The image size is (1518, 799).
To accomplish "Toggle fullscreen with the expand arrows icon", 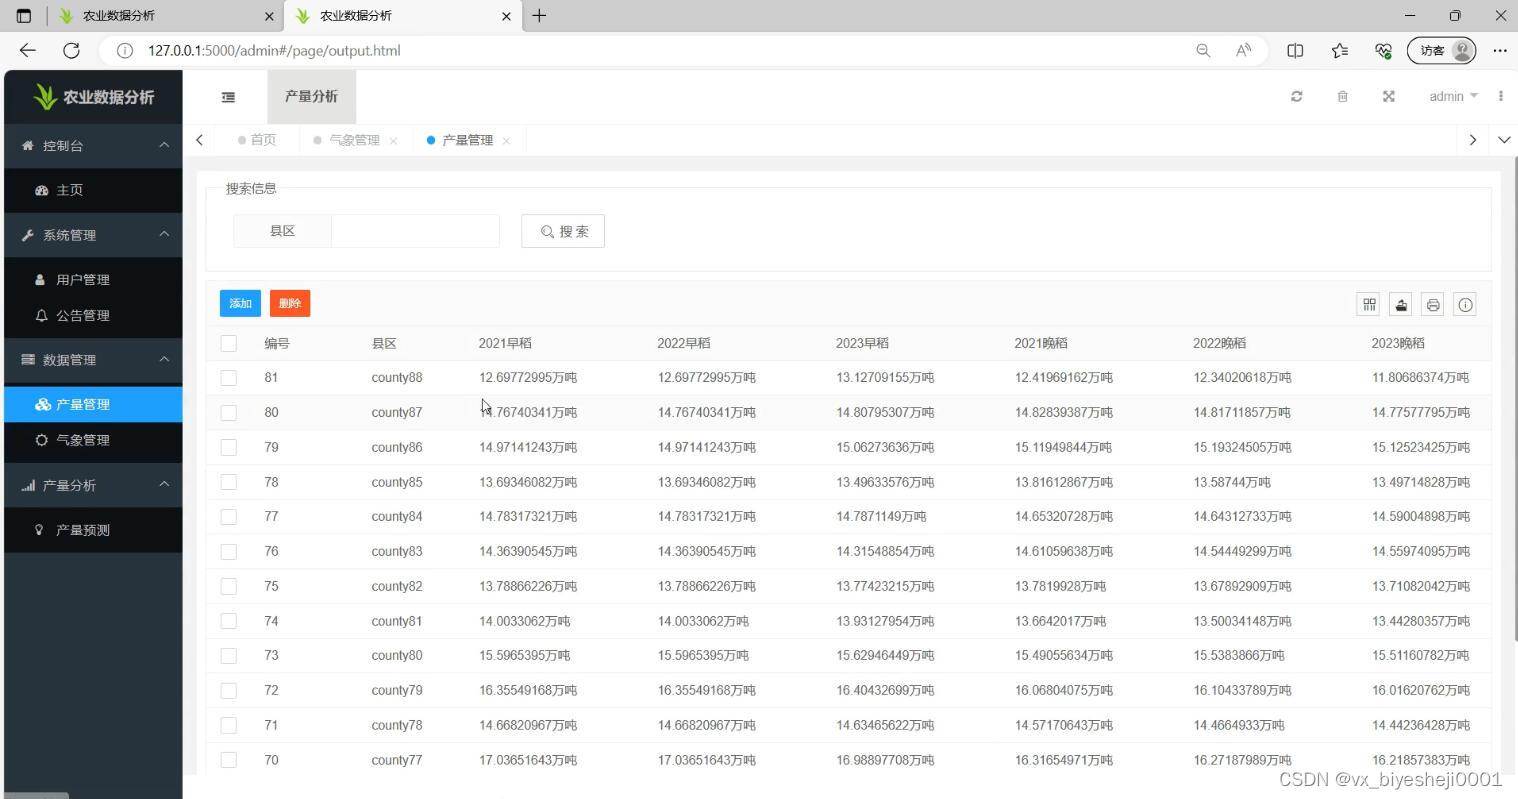I will point(1388,96).
